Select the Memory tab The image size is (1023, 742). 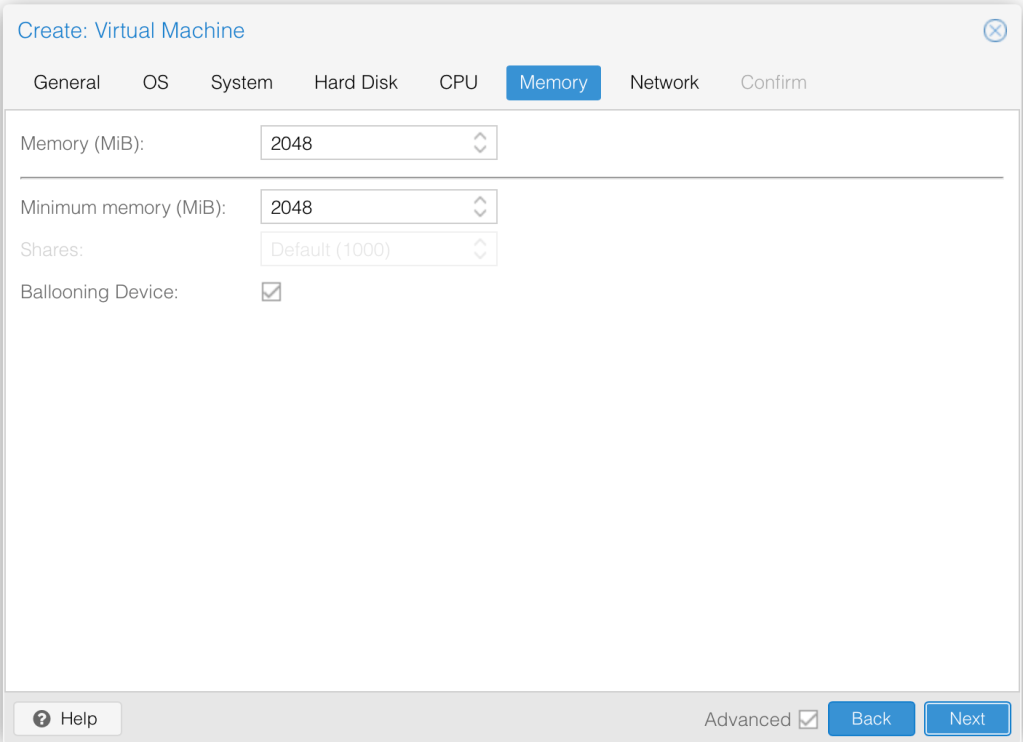coord(553,83)
